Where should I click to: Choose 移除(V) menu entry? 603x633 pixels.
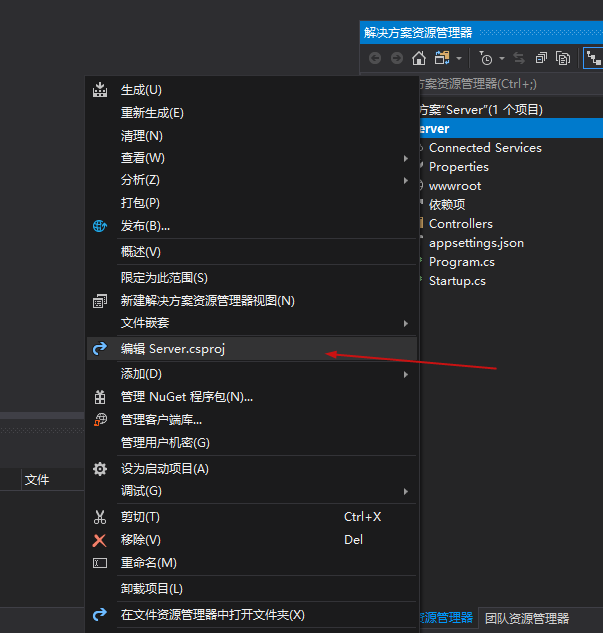coord(252,540)
